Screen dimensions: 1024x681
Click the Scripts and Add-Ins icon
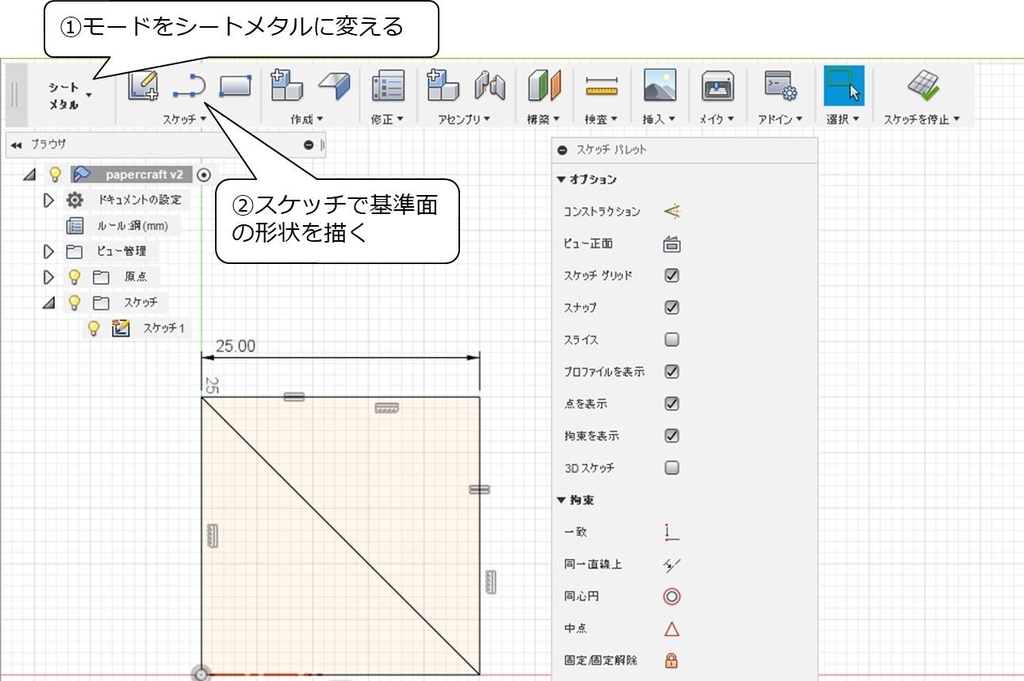pos(780,86)
